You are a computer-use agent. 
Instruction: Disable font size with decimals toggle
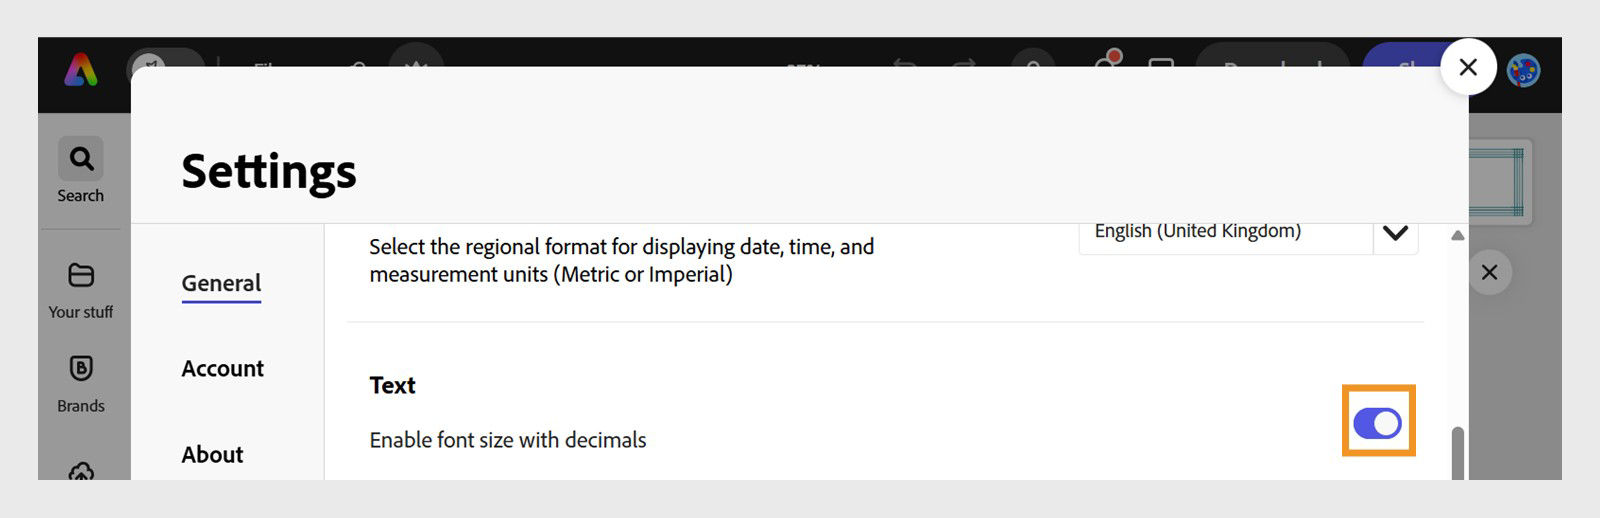(1377, 423)
